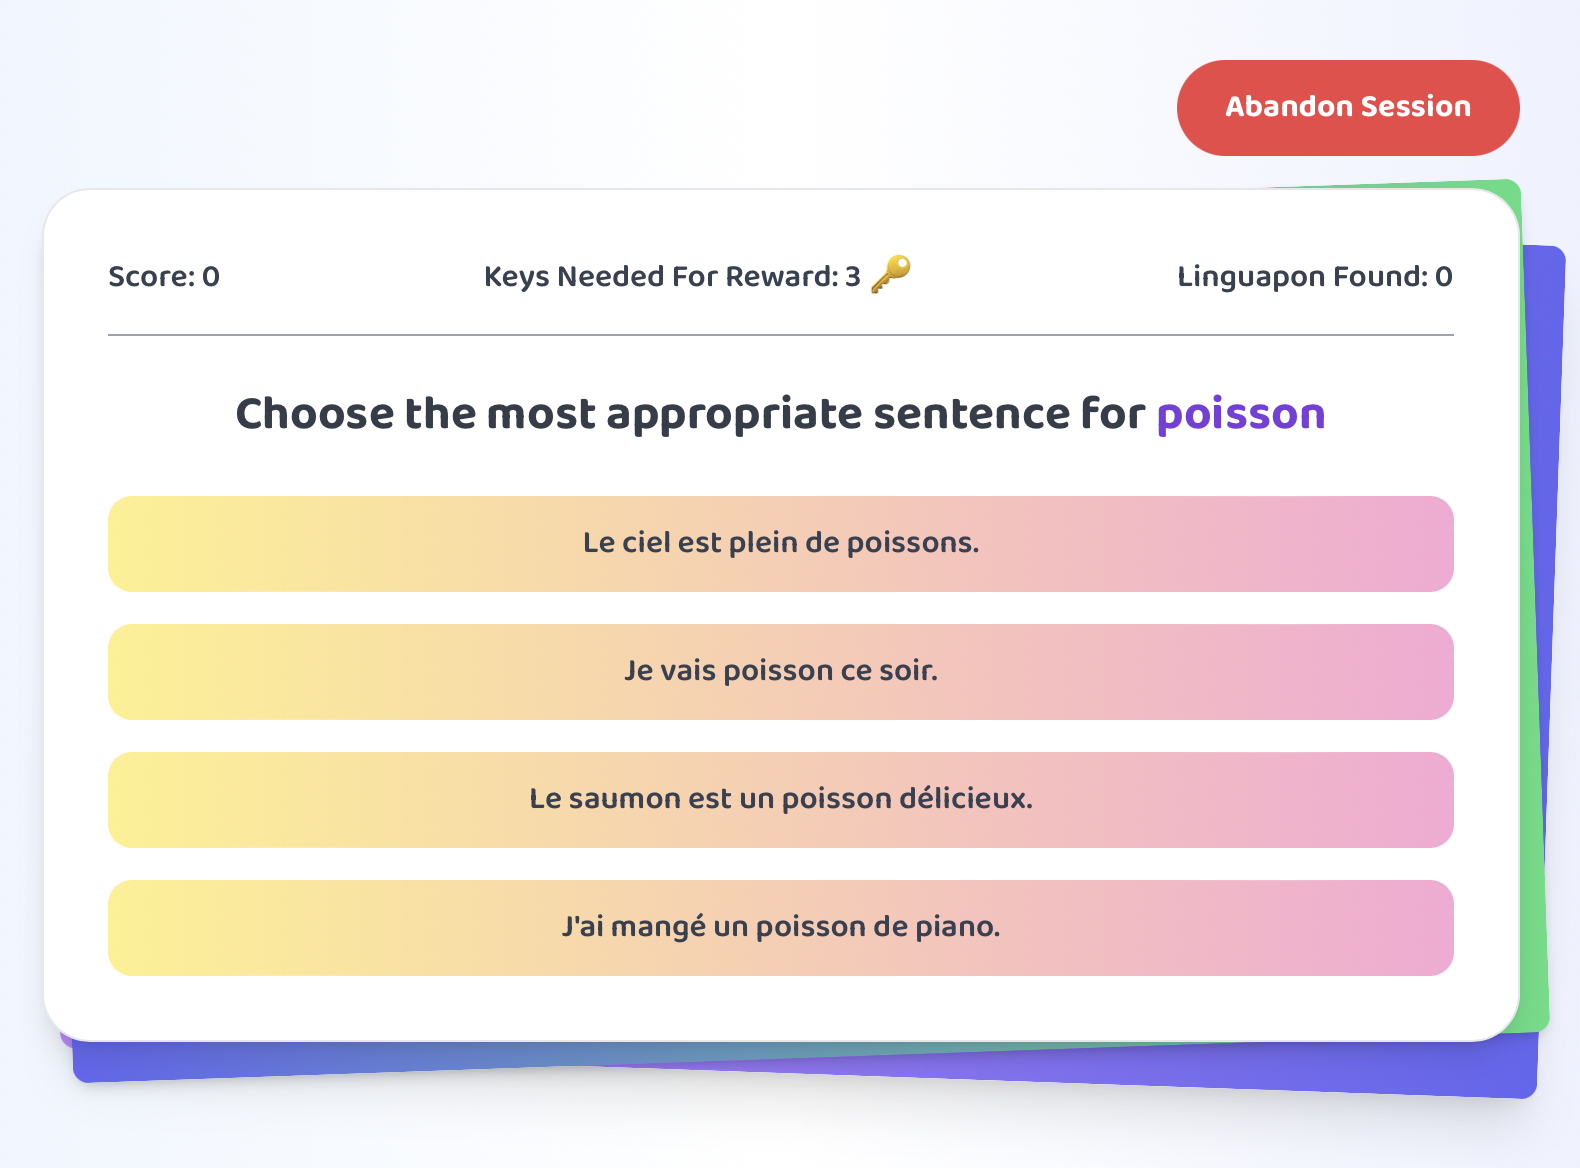Click the purple highlighted word poisson
1580x1168 pixels.
(x=1241, y=414)
